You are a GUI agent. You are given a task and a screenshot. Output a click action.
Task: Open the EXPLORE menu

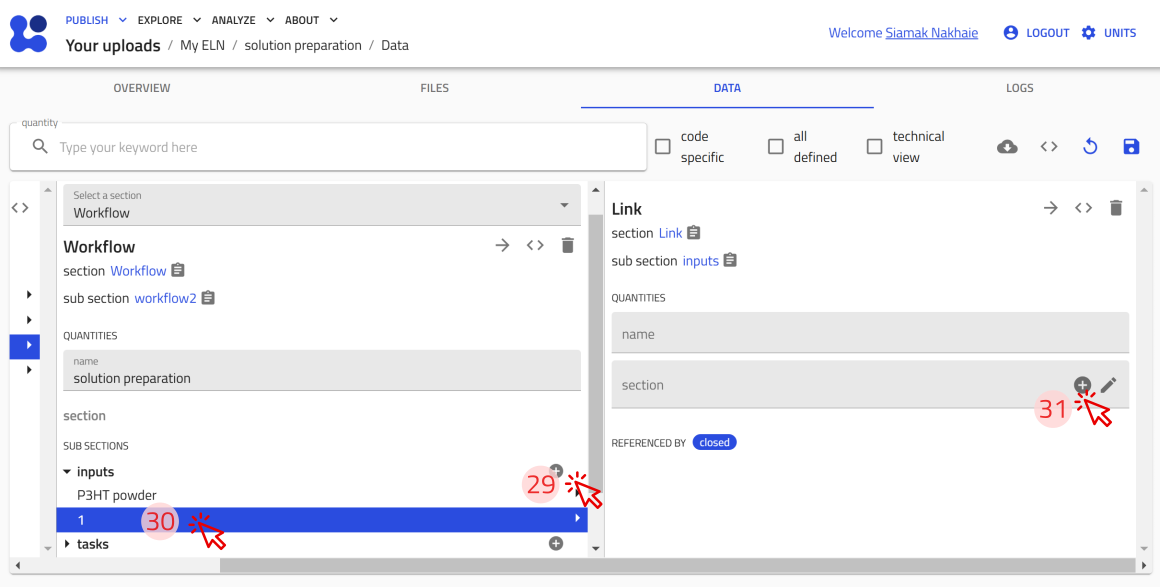click(169, 20)
